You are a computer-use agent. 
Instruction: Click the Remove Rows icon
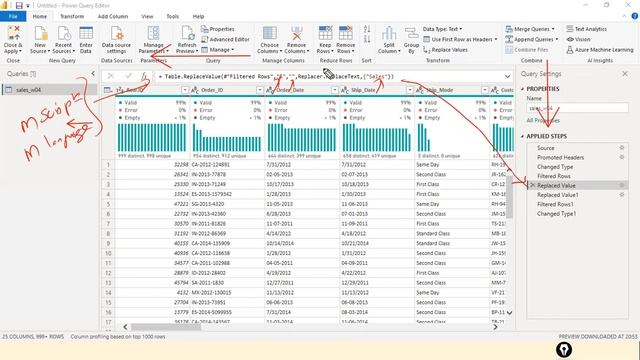tap(345, 33)
